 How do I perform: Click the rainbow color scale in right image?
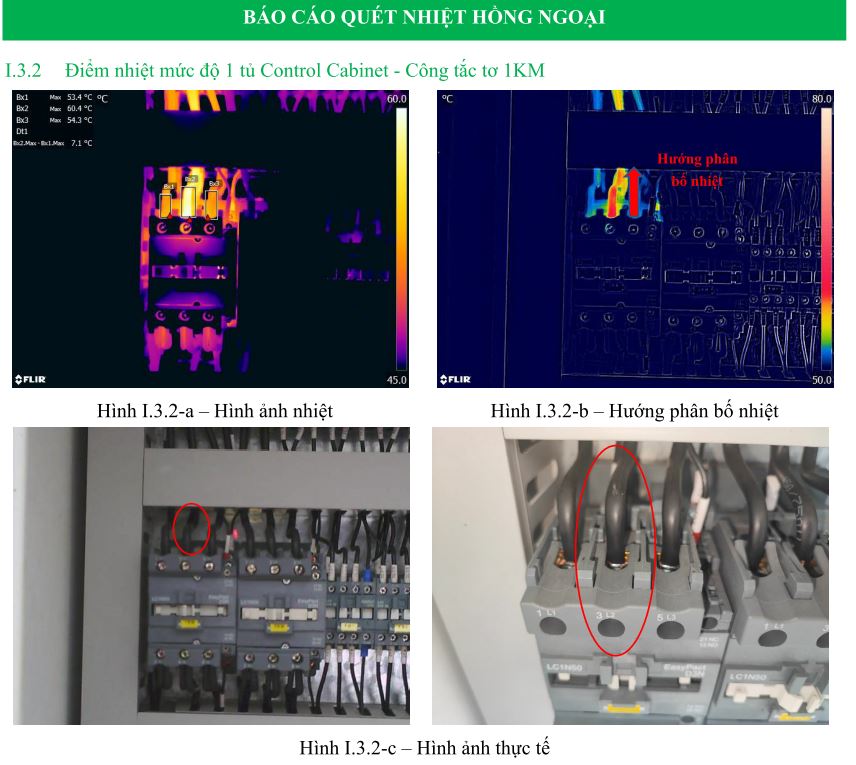pos(825,238)
